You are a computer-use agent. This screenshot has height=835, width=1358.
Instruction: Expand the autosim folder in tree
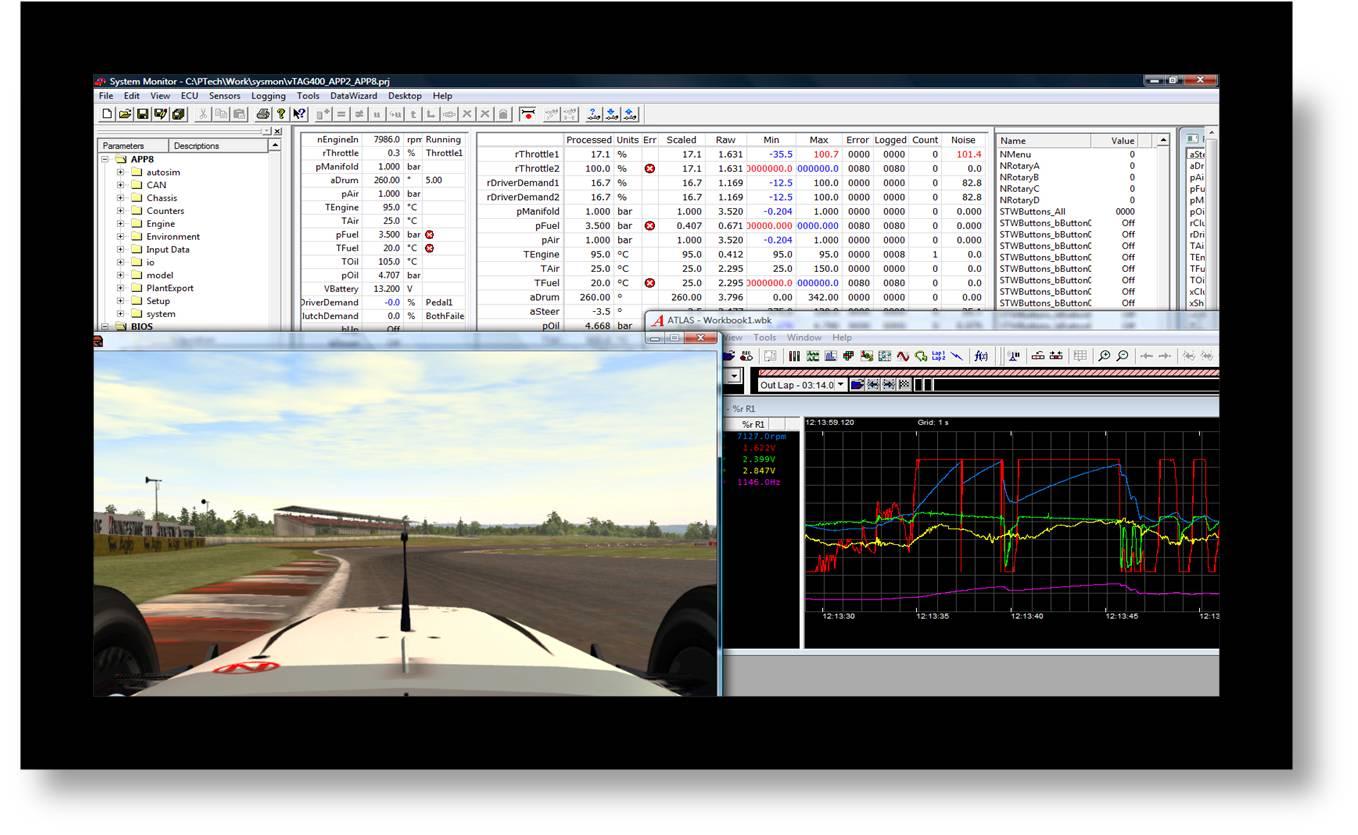pos(121,172)
